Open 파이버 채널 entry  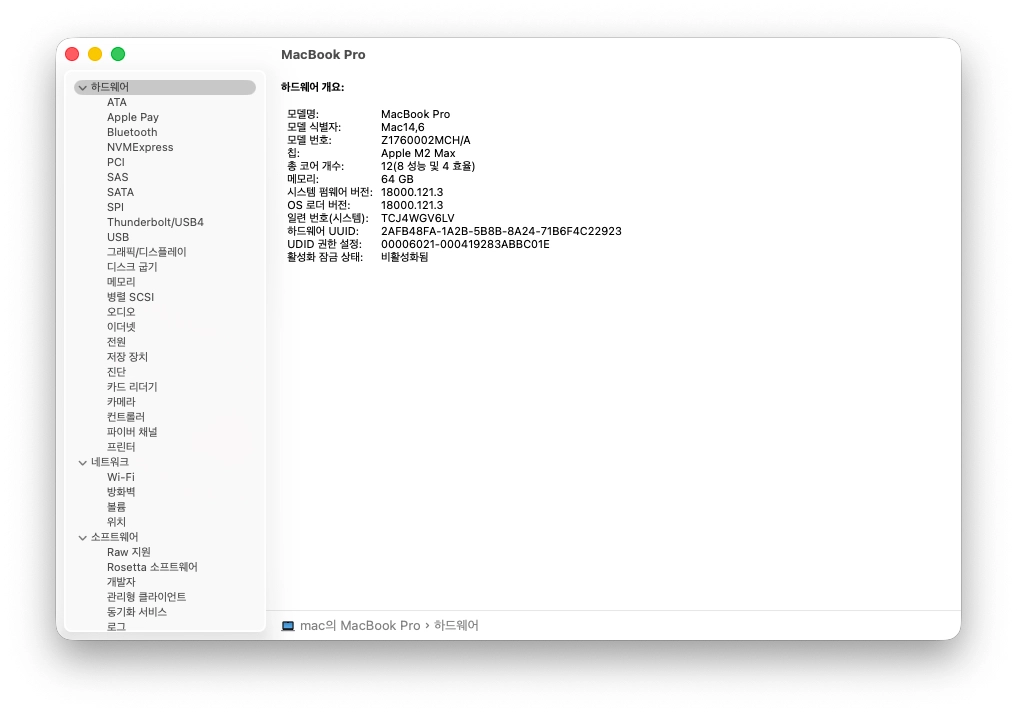(x=132, y=432)
